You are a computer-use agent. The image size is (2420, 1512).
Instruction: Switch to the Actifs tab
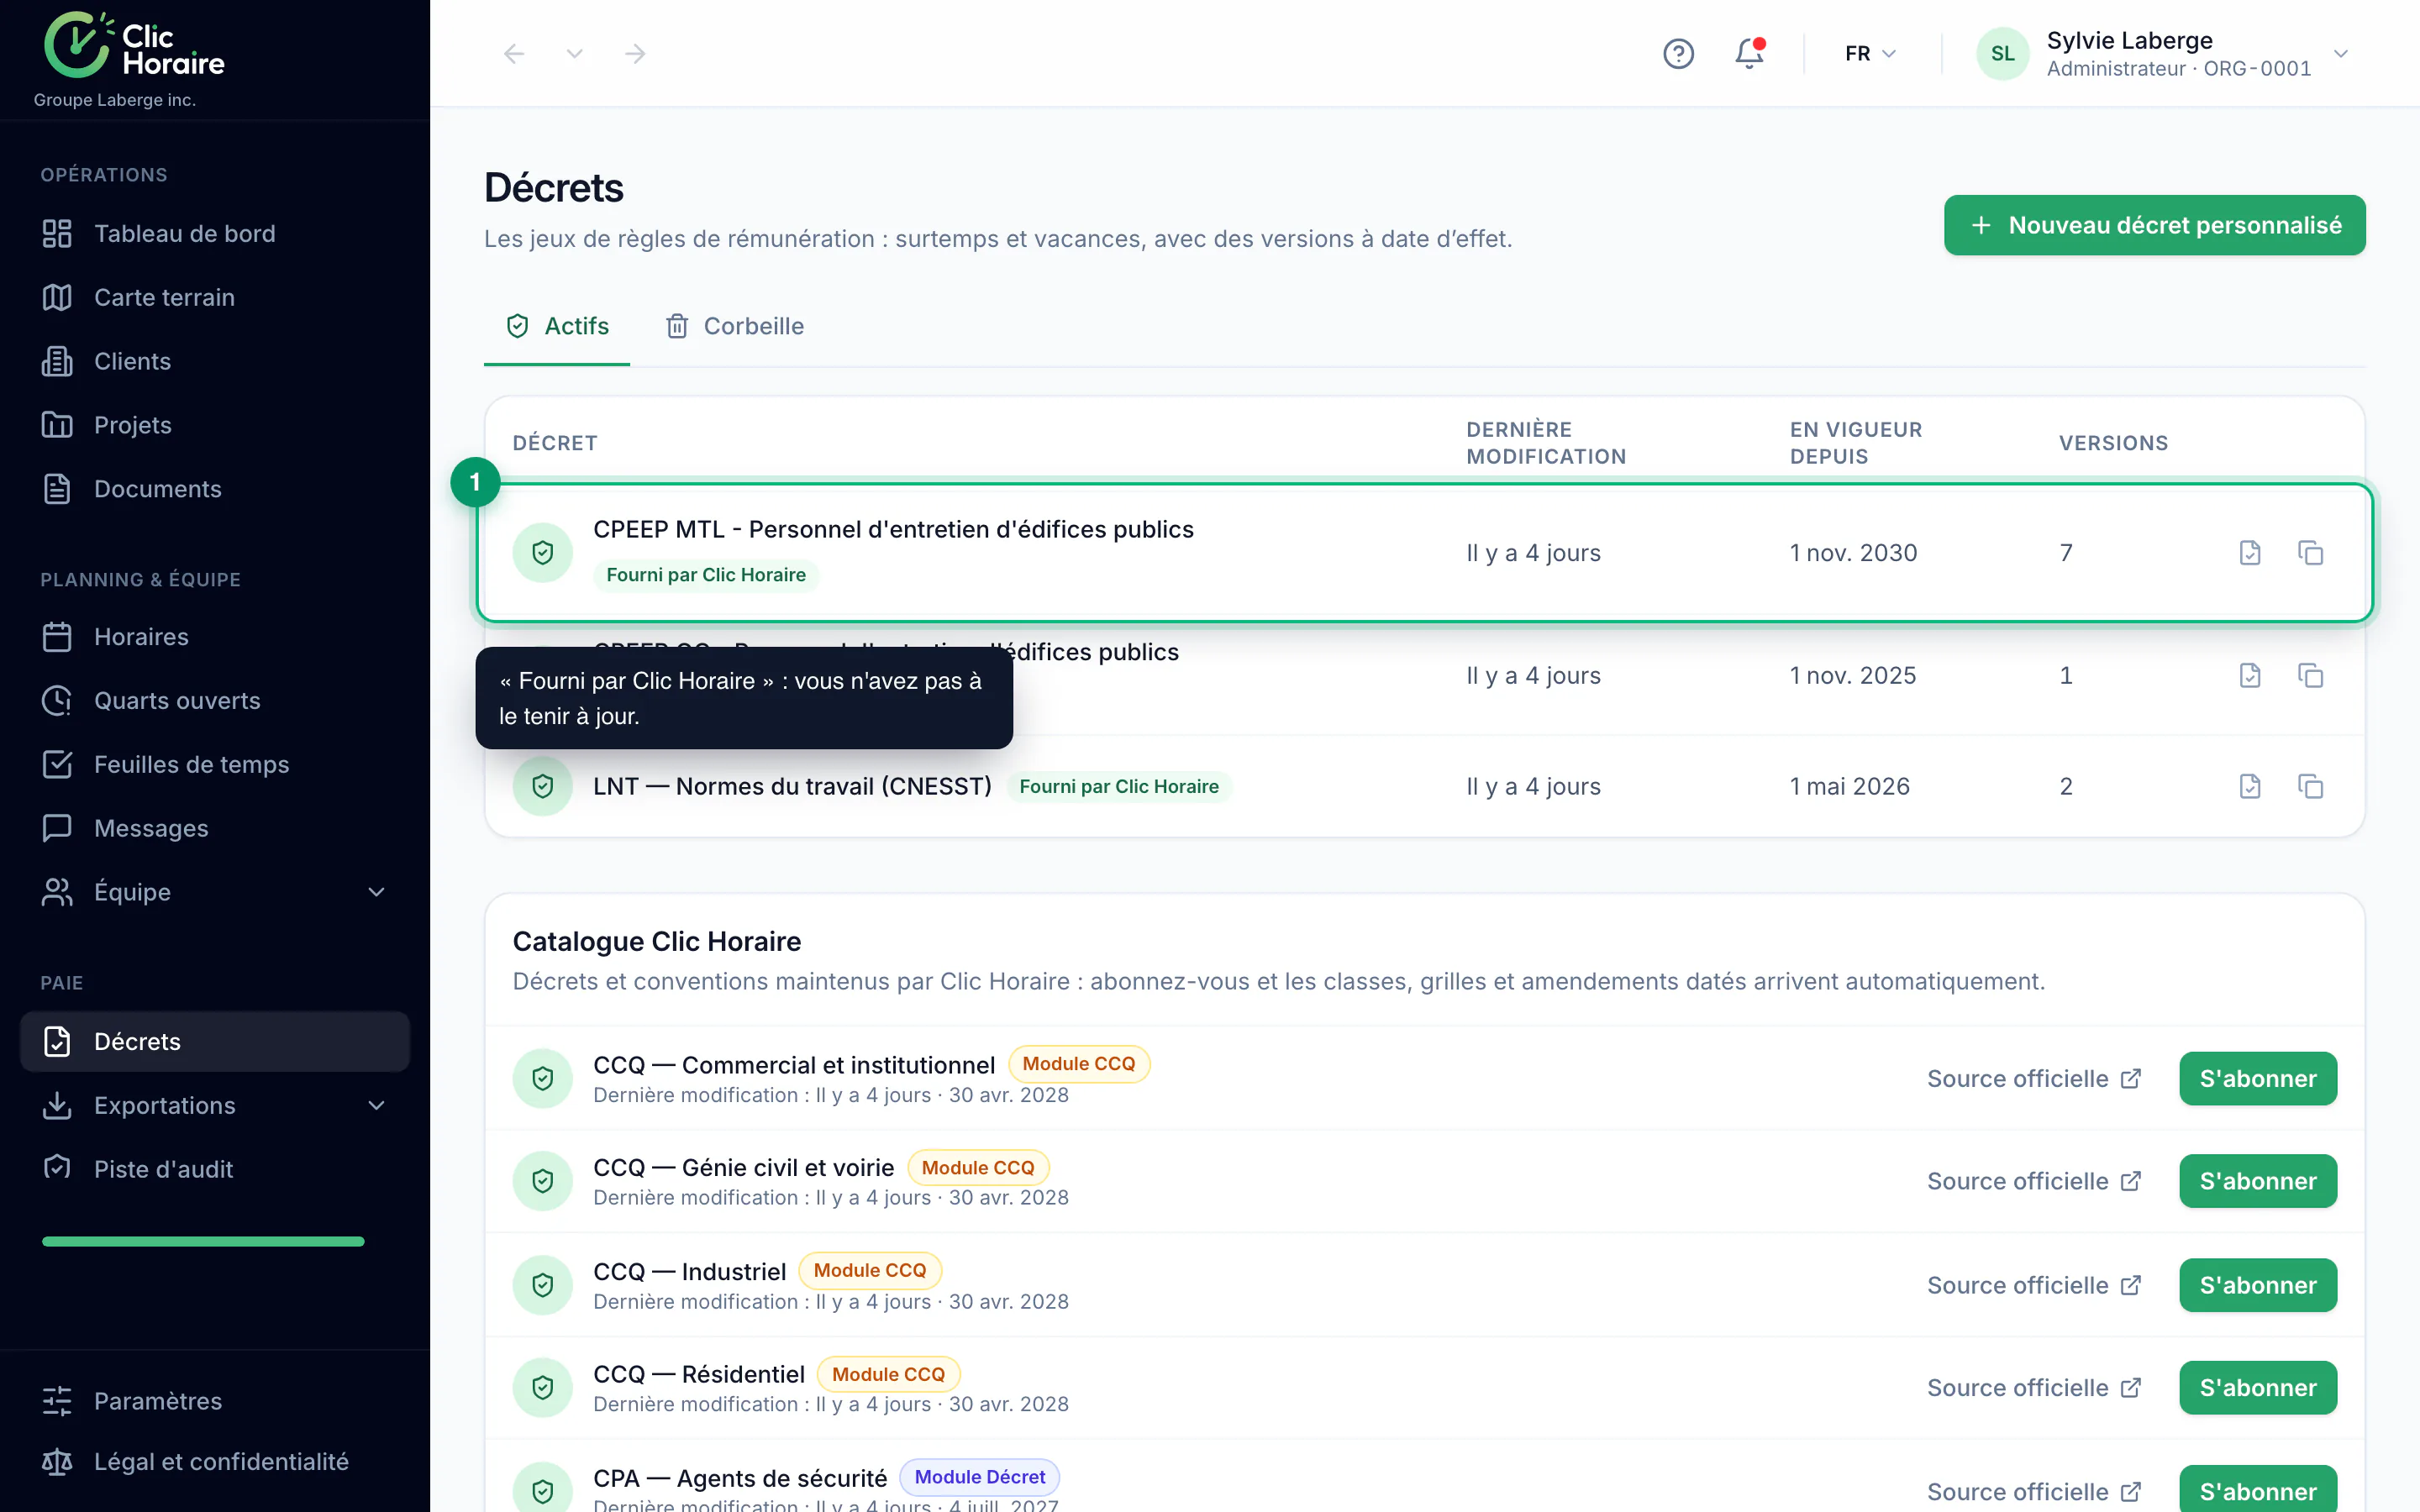pyautogui.click(x=557, y=326)
